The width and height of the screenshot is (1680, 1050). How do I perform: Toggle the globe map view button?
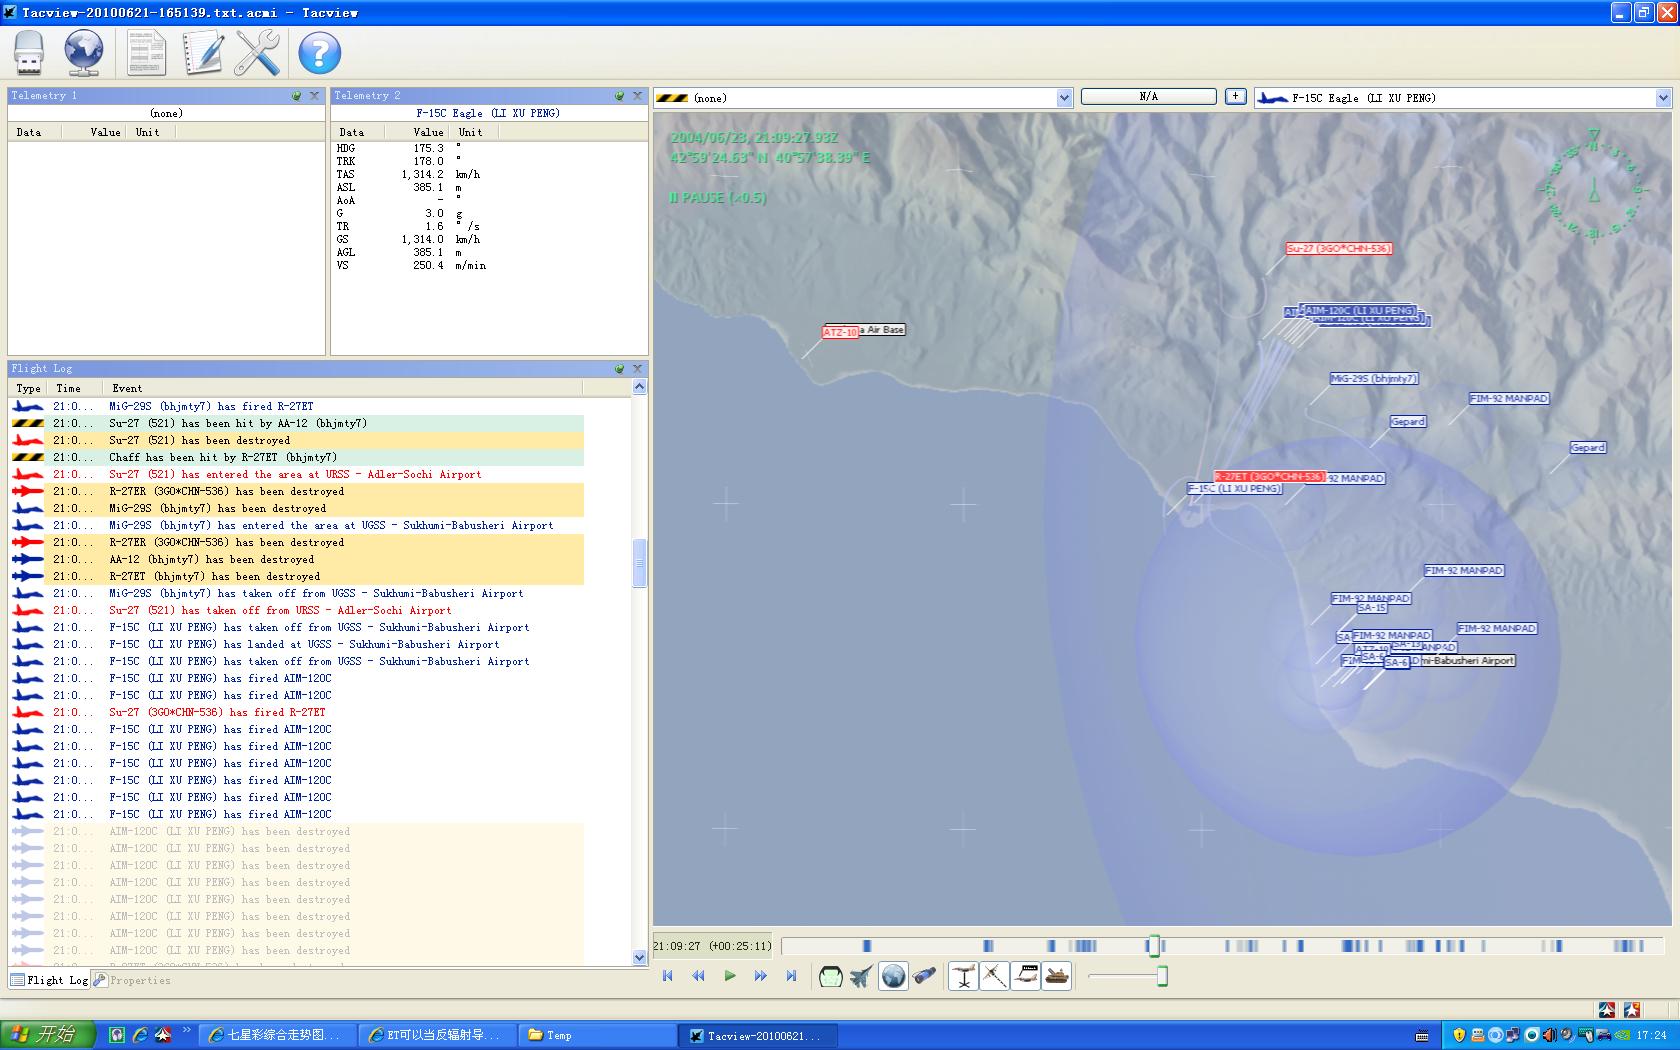(893, 976)
